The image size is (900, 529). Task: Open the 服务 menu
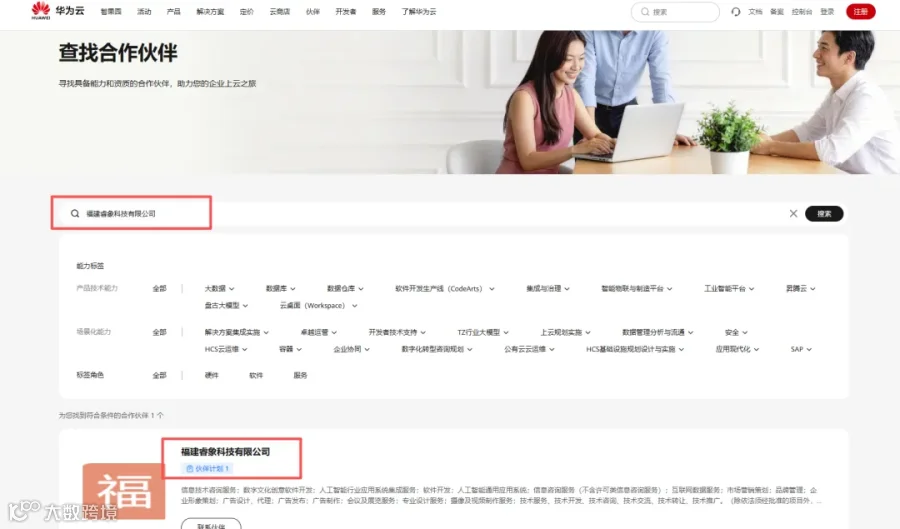379,11
